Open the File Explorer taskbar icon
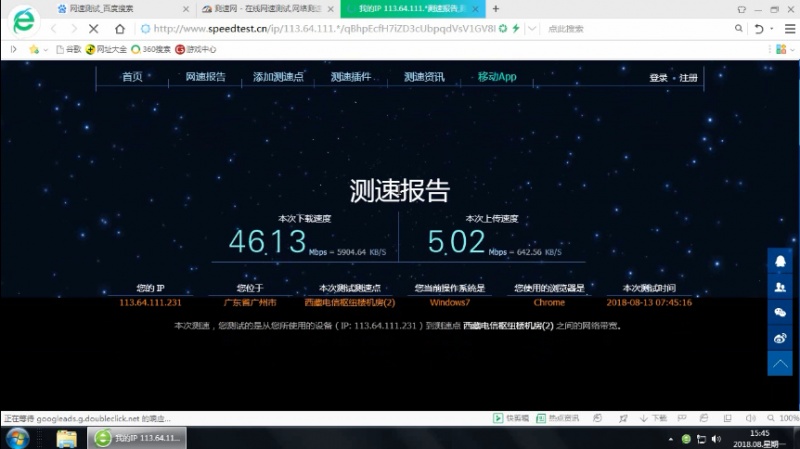The image size is (800, 449). pos(66,438)
